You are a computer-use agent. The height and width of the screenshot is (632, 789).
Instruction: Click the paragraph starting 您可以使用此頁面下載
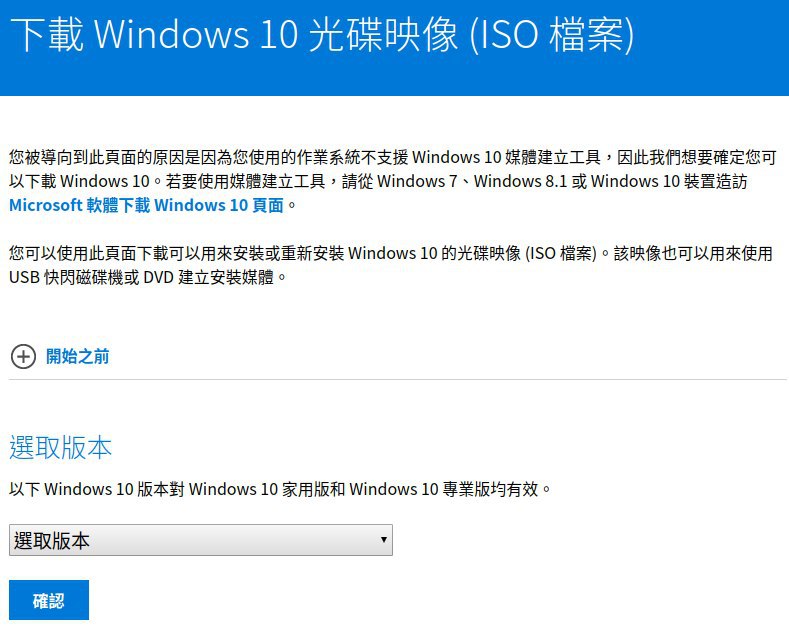pos(390,265)
